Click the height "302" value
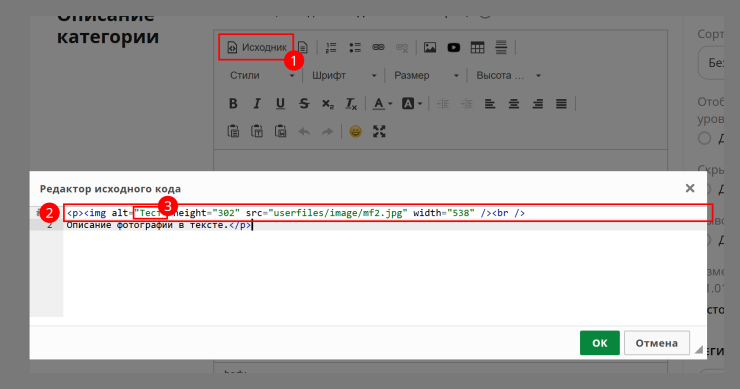 pos(226,213)
